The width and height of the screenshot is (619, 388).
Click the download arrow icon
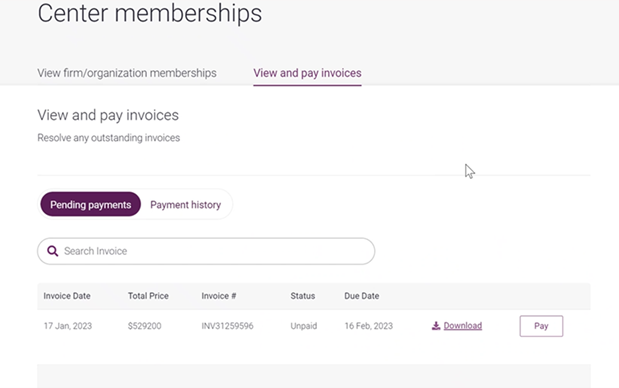coord(436,326)
